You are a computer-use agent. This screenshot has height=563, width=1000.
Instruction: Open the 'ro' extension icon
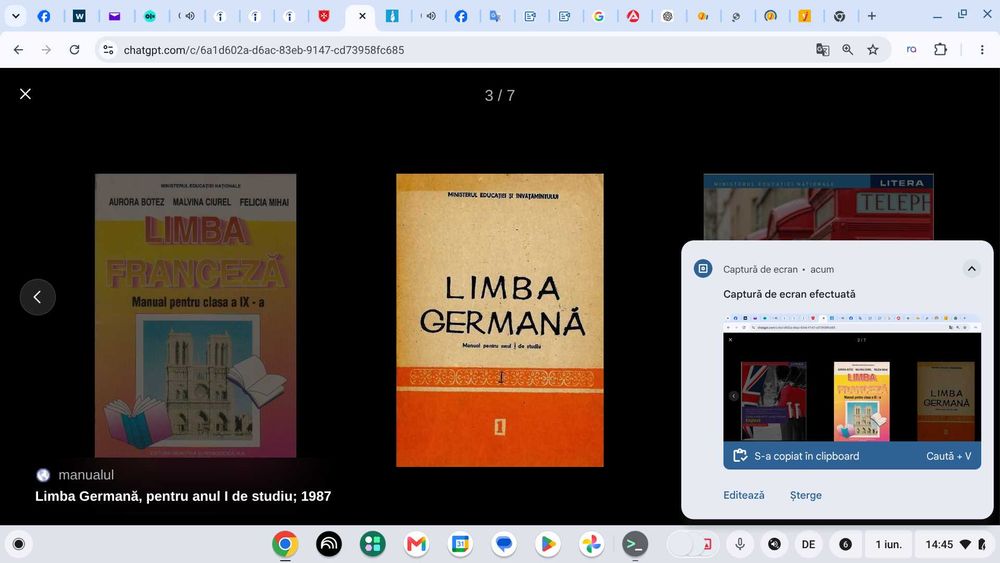tap(911, 50)
